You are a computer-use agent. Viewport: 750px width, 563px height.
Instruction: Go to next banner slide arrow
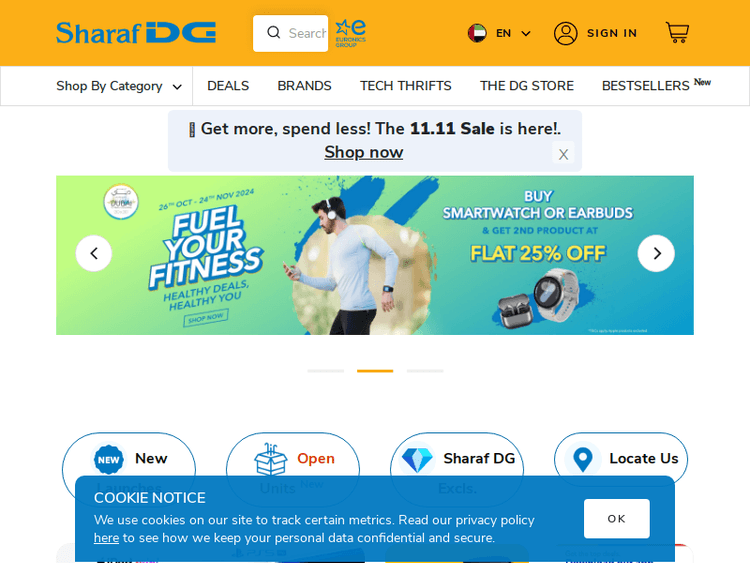656,253
